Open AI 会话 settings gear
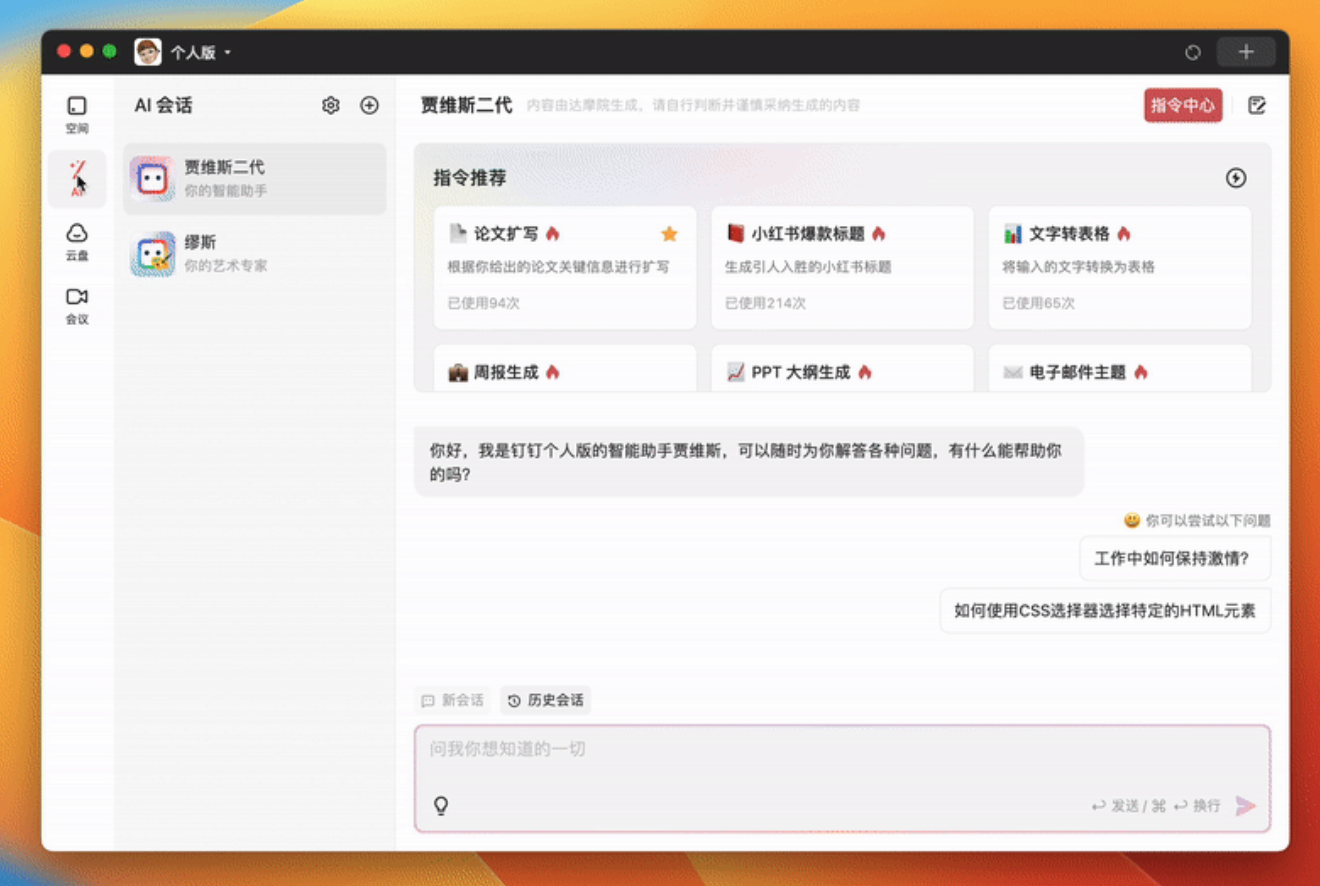The width and height of the screenshot is (1320, 886). pos(331,106)
